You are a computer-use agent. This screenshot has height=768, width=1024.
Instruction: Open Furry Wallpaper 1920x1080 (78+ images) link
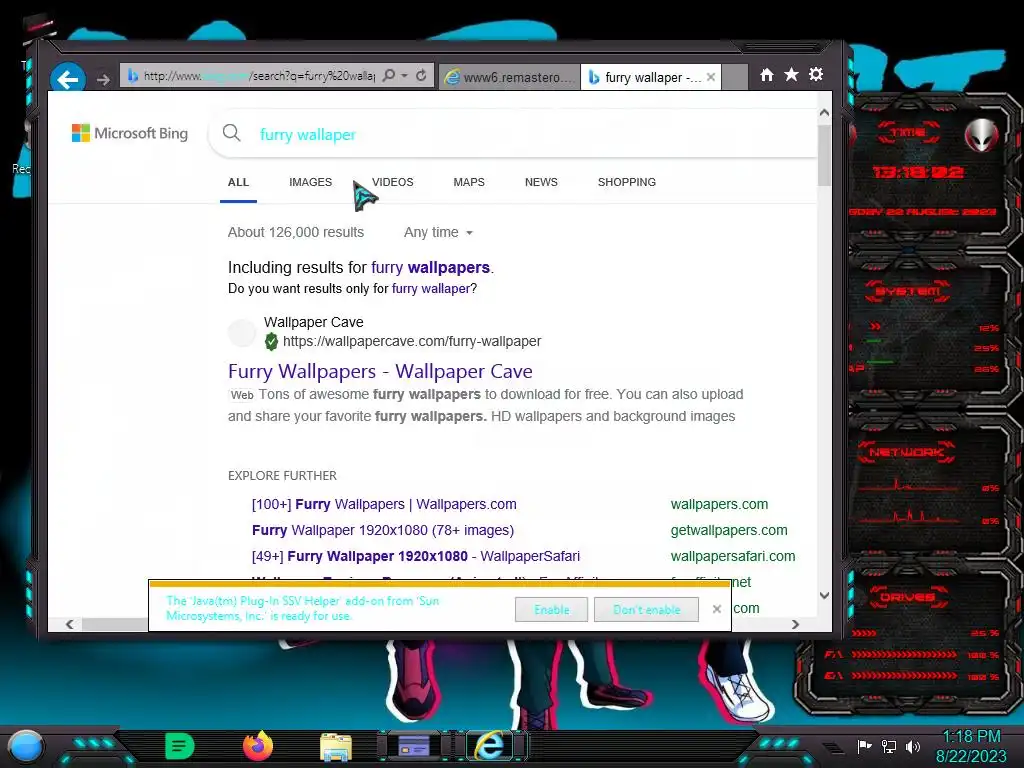tap(383, 530)
